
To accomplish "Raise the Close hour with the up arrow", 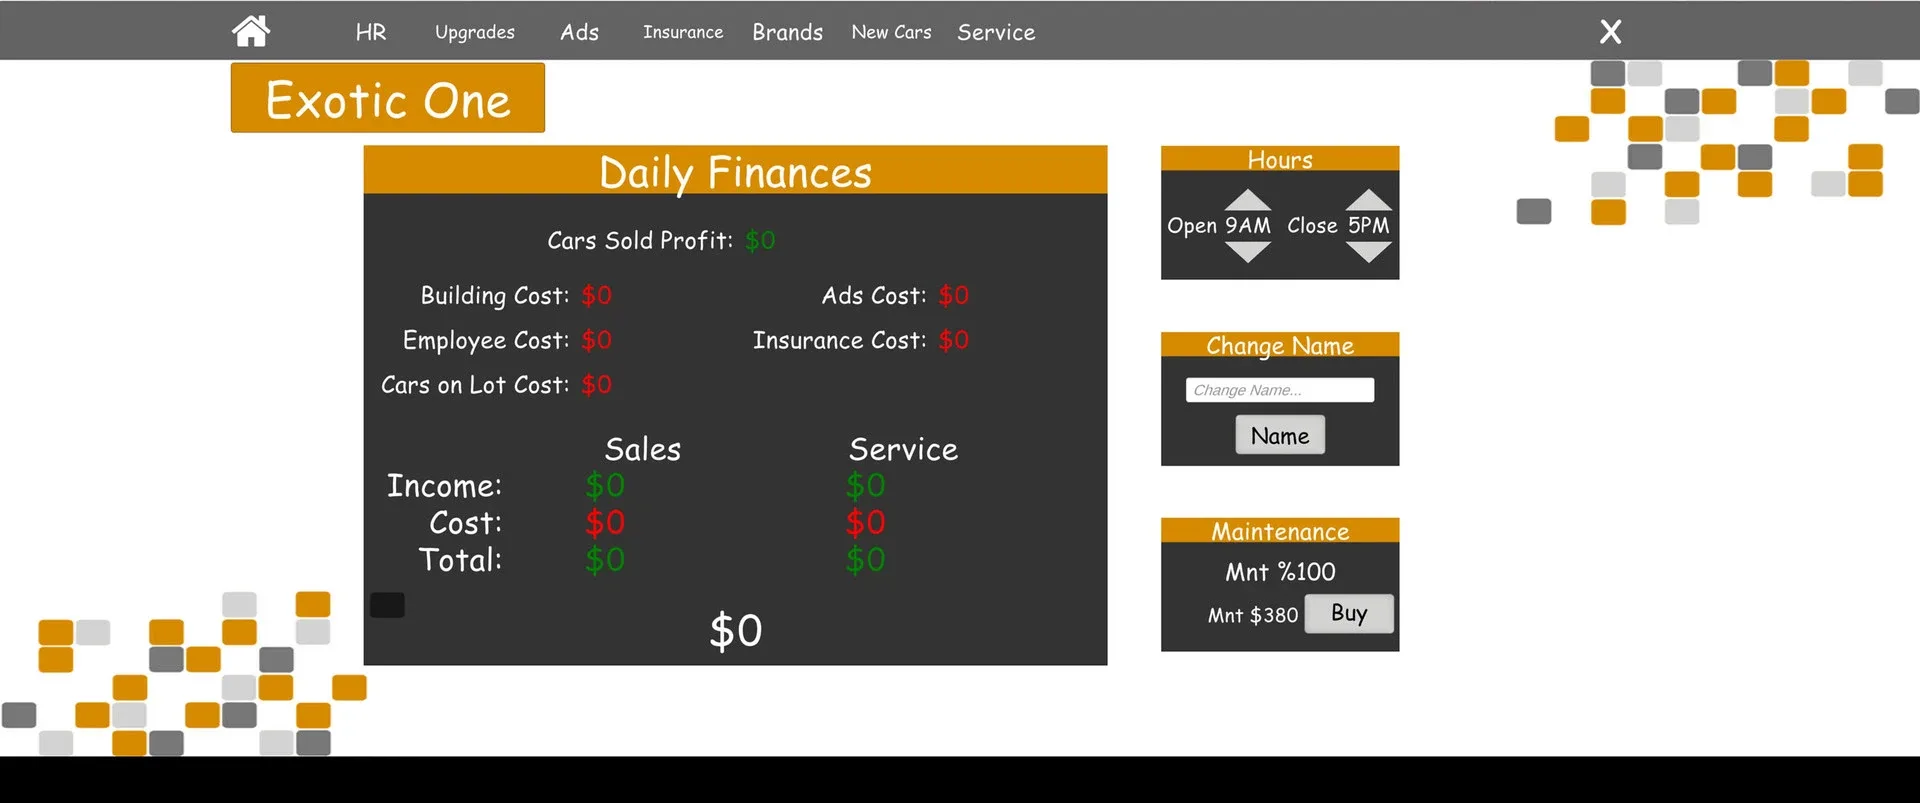I will (x=1368, y=199).
